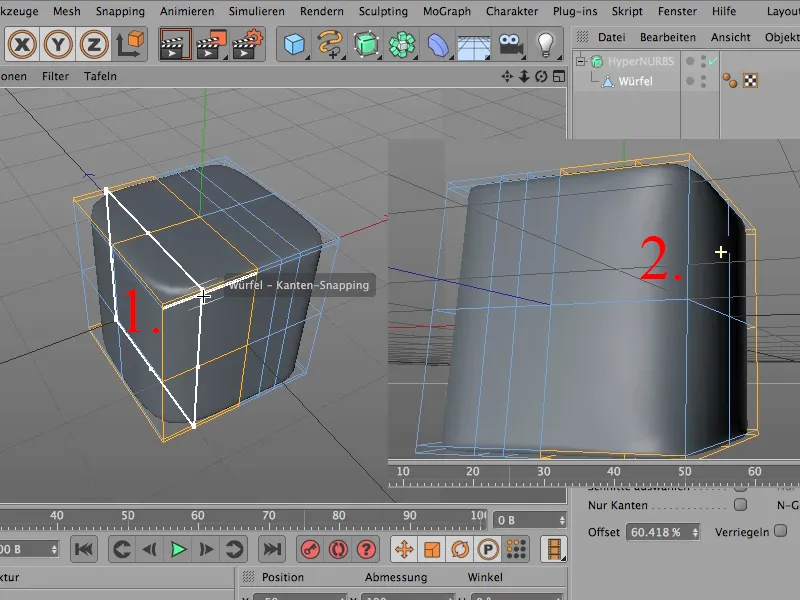Toggle the Z axis lock
Screen dimensions: 800x600
(x=94, y=45)
